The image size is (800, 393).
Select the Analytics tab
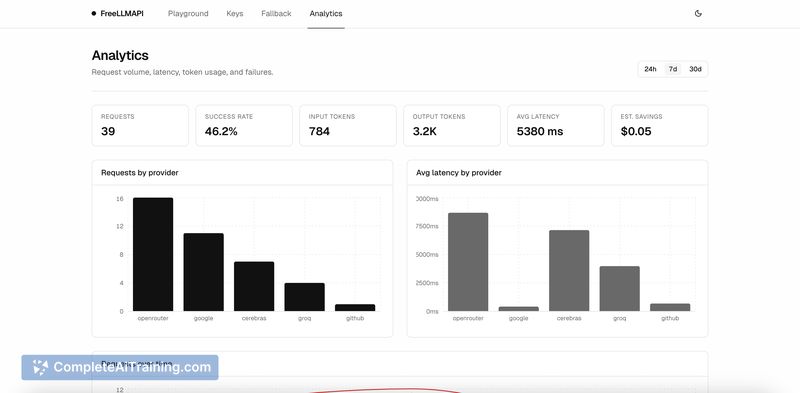click(x=326, y=14)
